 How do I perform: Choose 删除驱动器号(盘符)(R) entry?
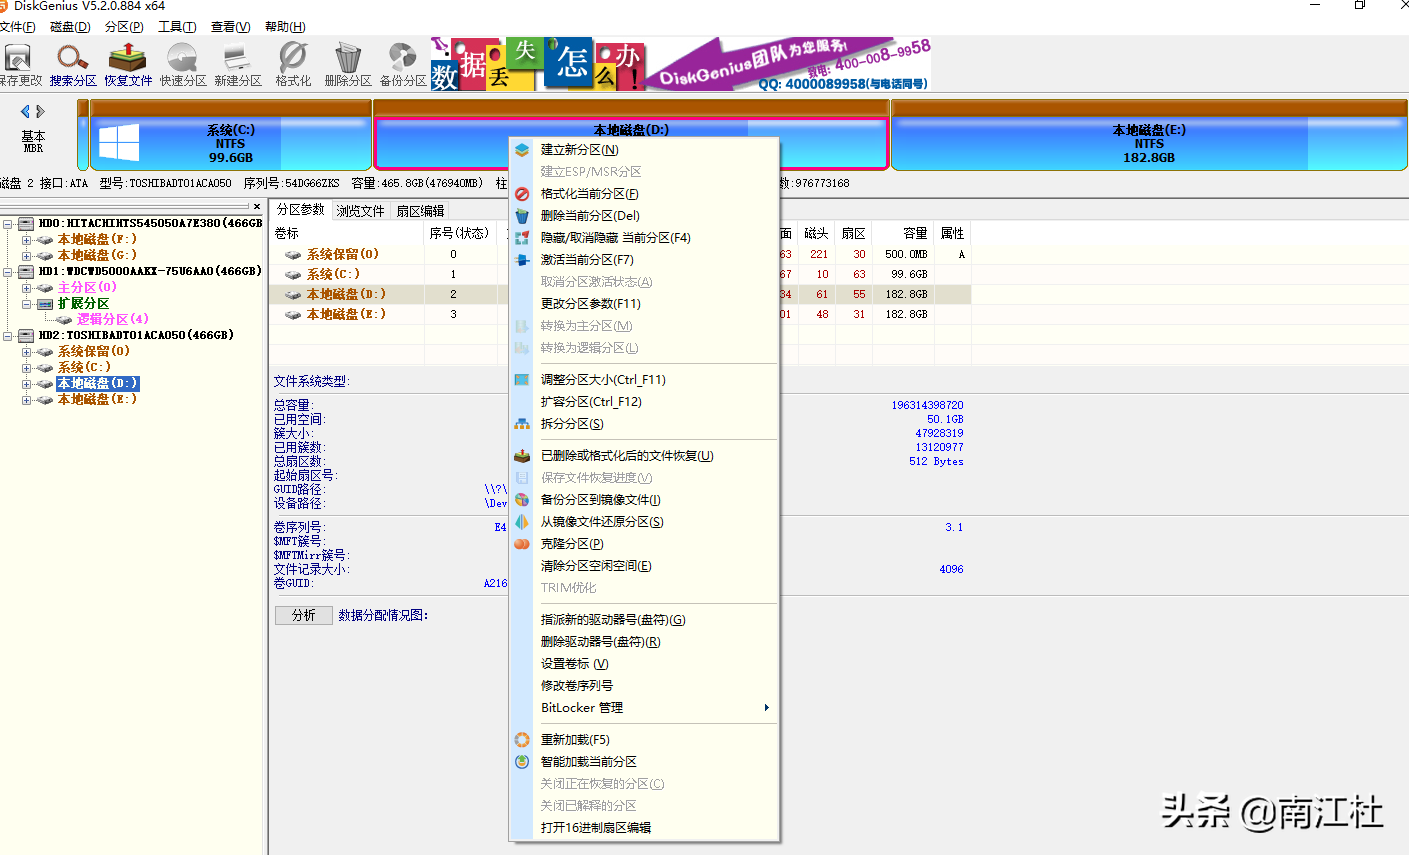(x=644, y=642)
